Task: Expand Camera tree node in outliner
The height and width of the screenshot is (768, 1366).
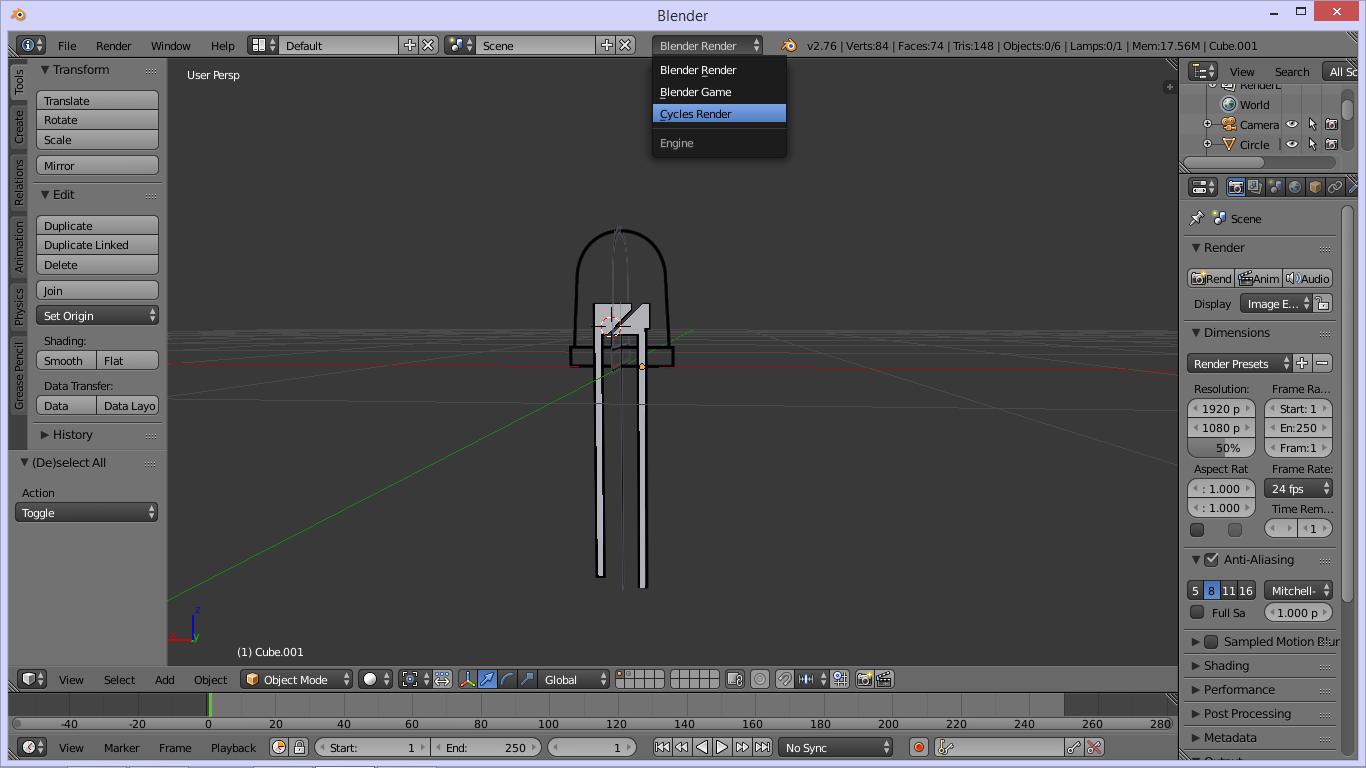Action: [1207, 125]
